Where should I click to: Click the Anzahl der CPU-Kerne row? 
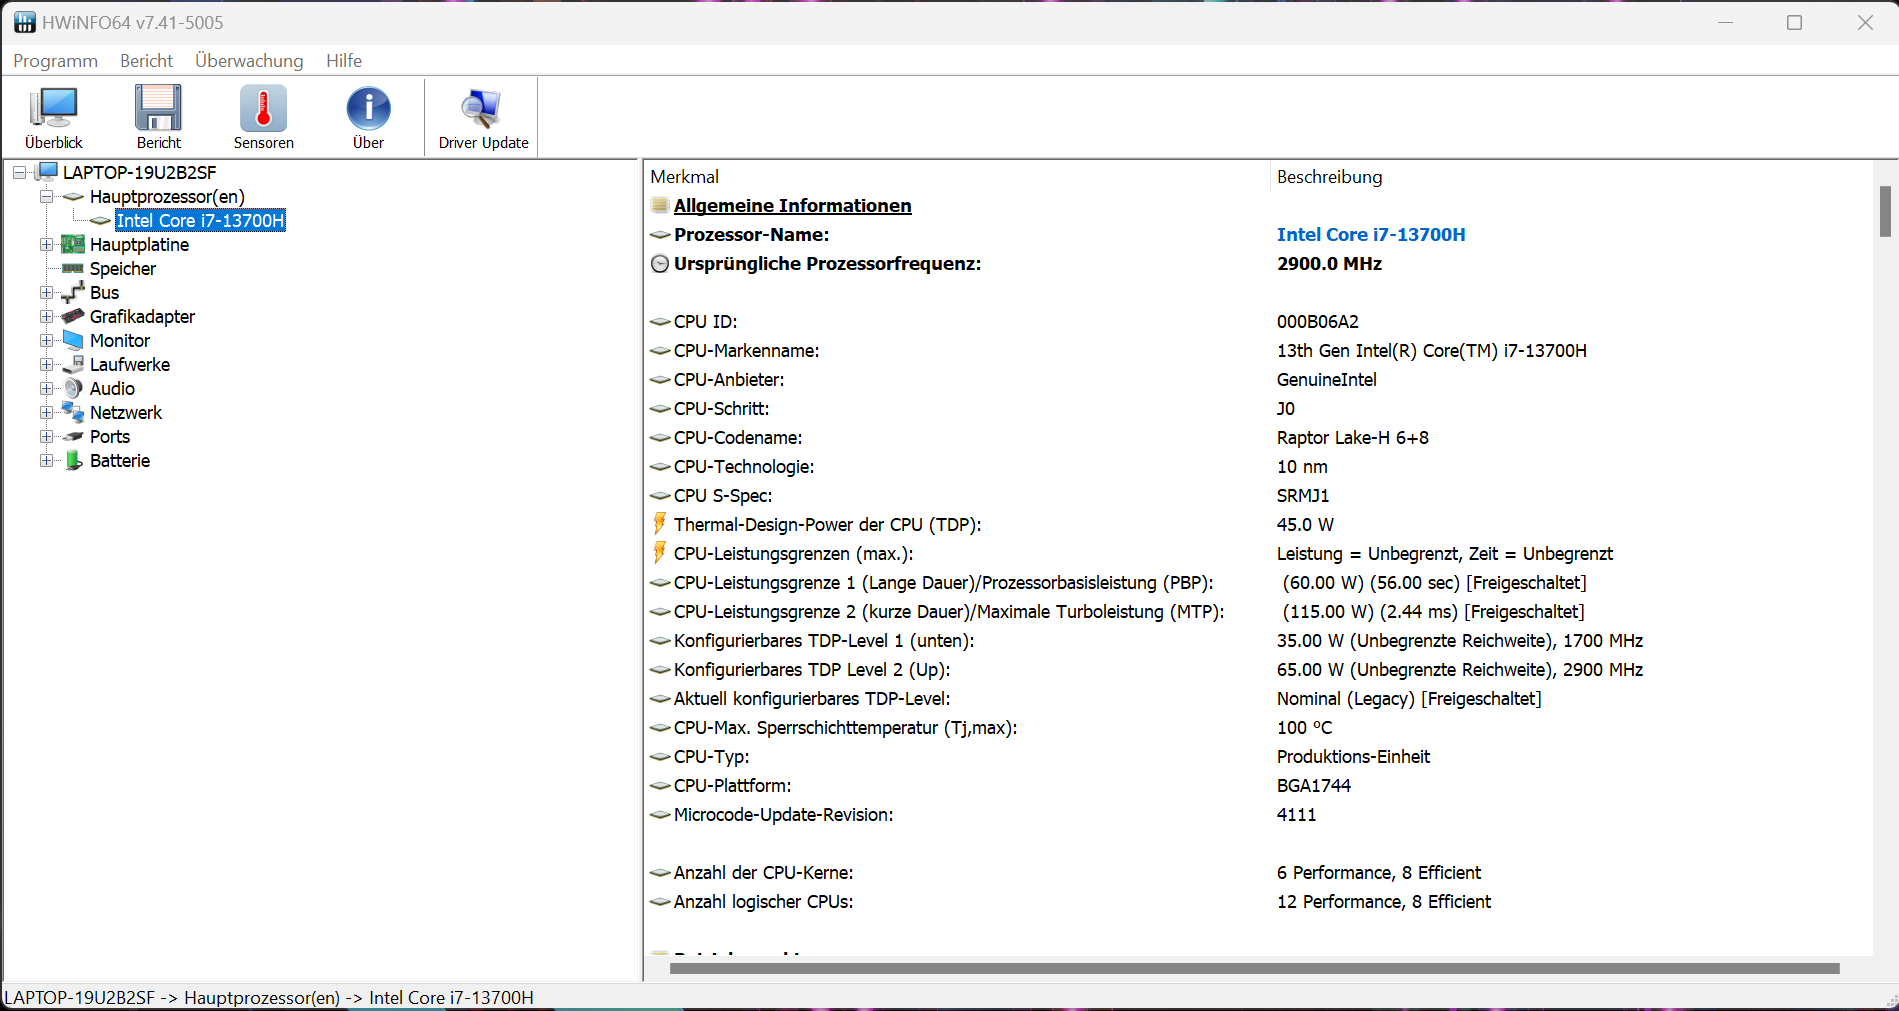tap(1258, 872)
